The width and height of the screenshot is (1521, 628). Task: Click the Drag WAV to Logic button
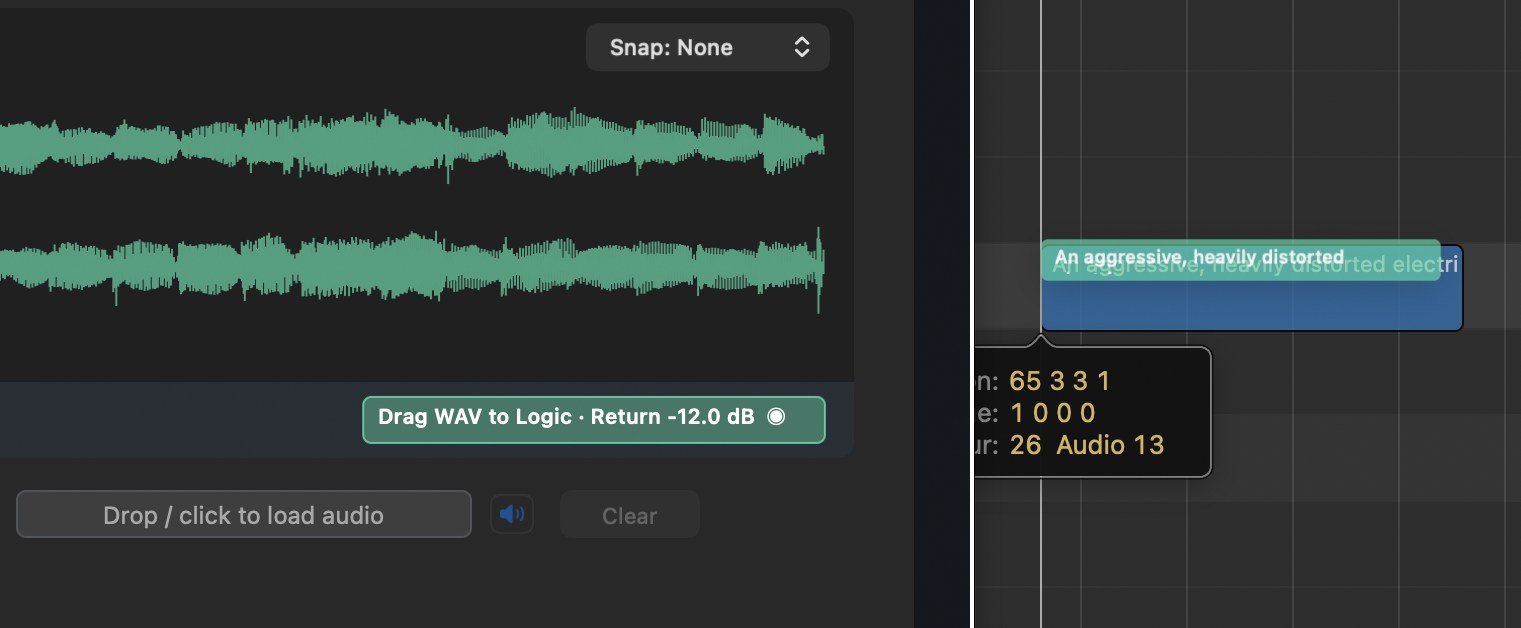(593, 420)
